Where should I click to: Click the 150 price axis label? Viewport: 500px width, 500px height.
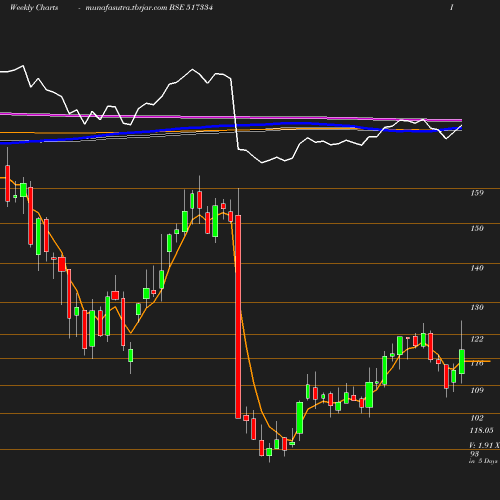coord(477,228)
